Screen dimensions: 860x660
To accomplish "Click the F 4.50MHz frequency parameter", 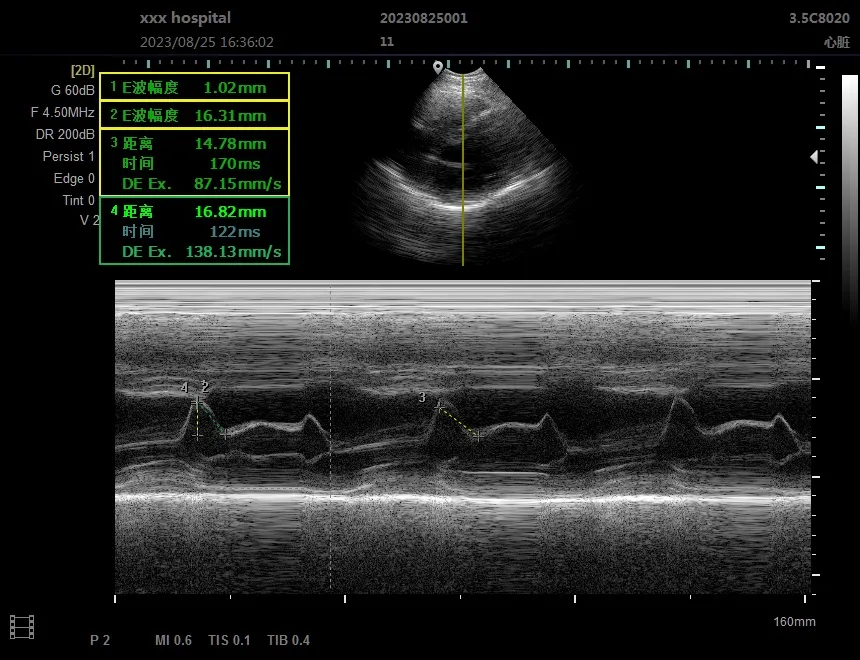I will click(63, 112).
